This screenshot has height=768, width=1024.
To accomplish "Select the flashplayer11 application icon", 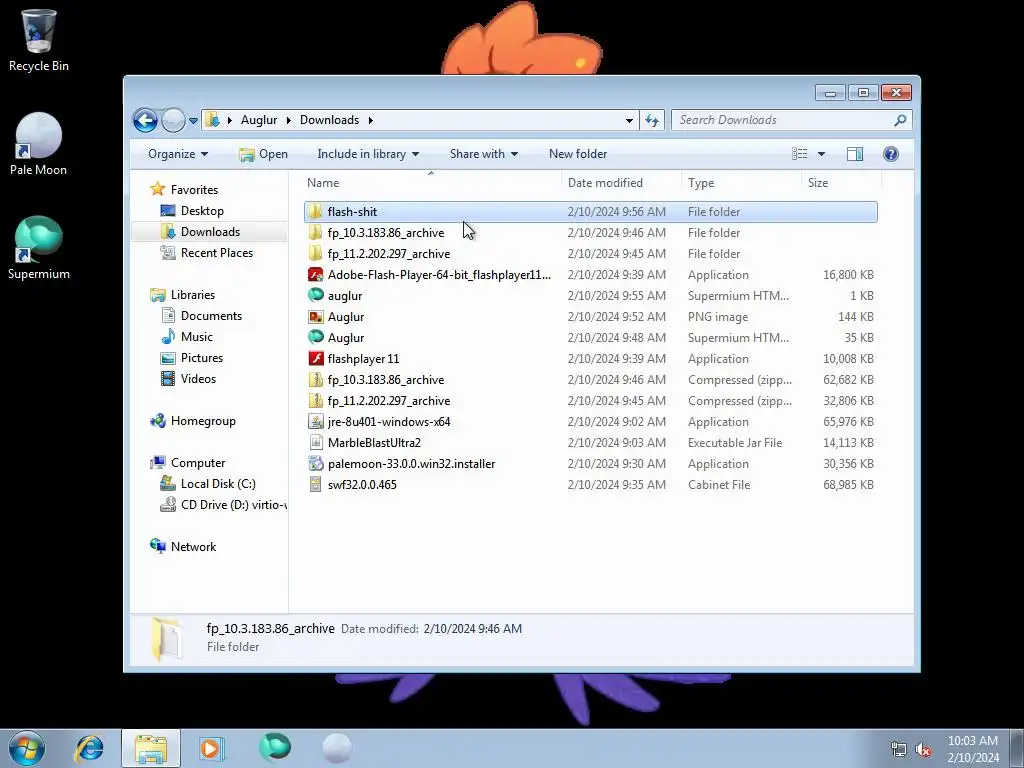I will point(315,359).
